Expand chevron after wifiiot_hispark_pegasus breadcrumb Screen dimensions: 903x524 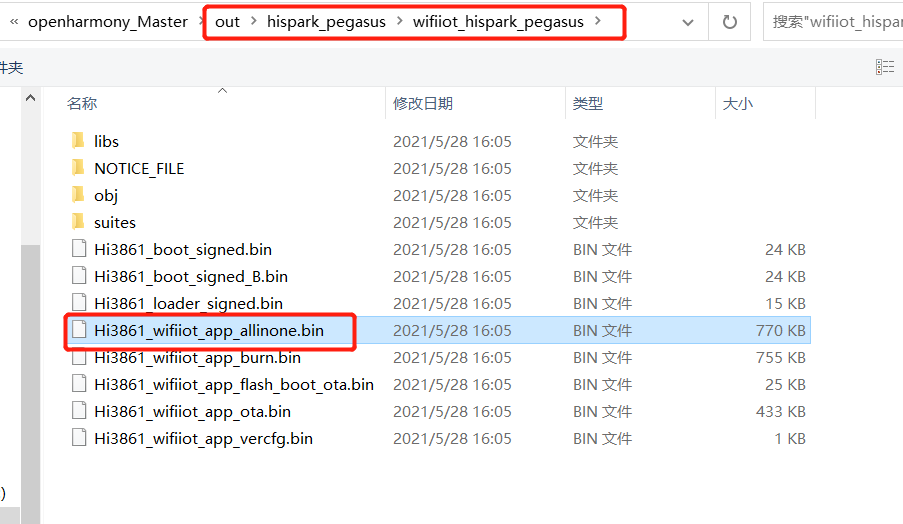[x=598, y=21]
